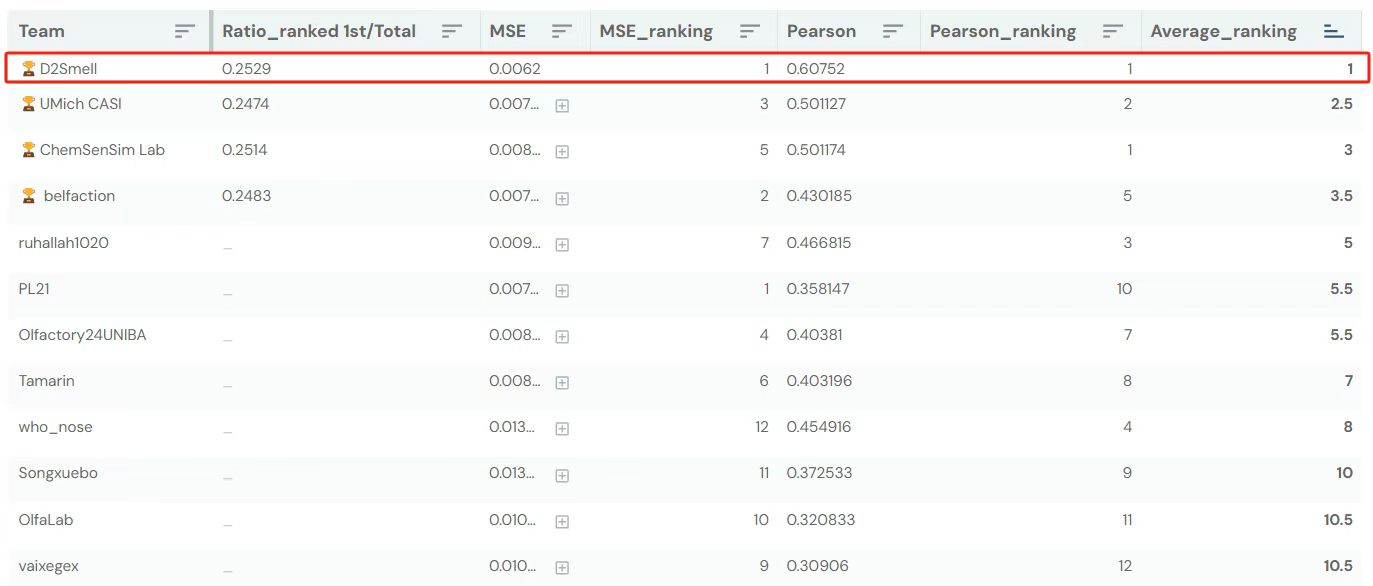The height and width of the screenshot is (586, 1373).
Task: Click the trophy icon beside D2Smell
Action: pyautogui.click(x=28, y=69)
